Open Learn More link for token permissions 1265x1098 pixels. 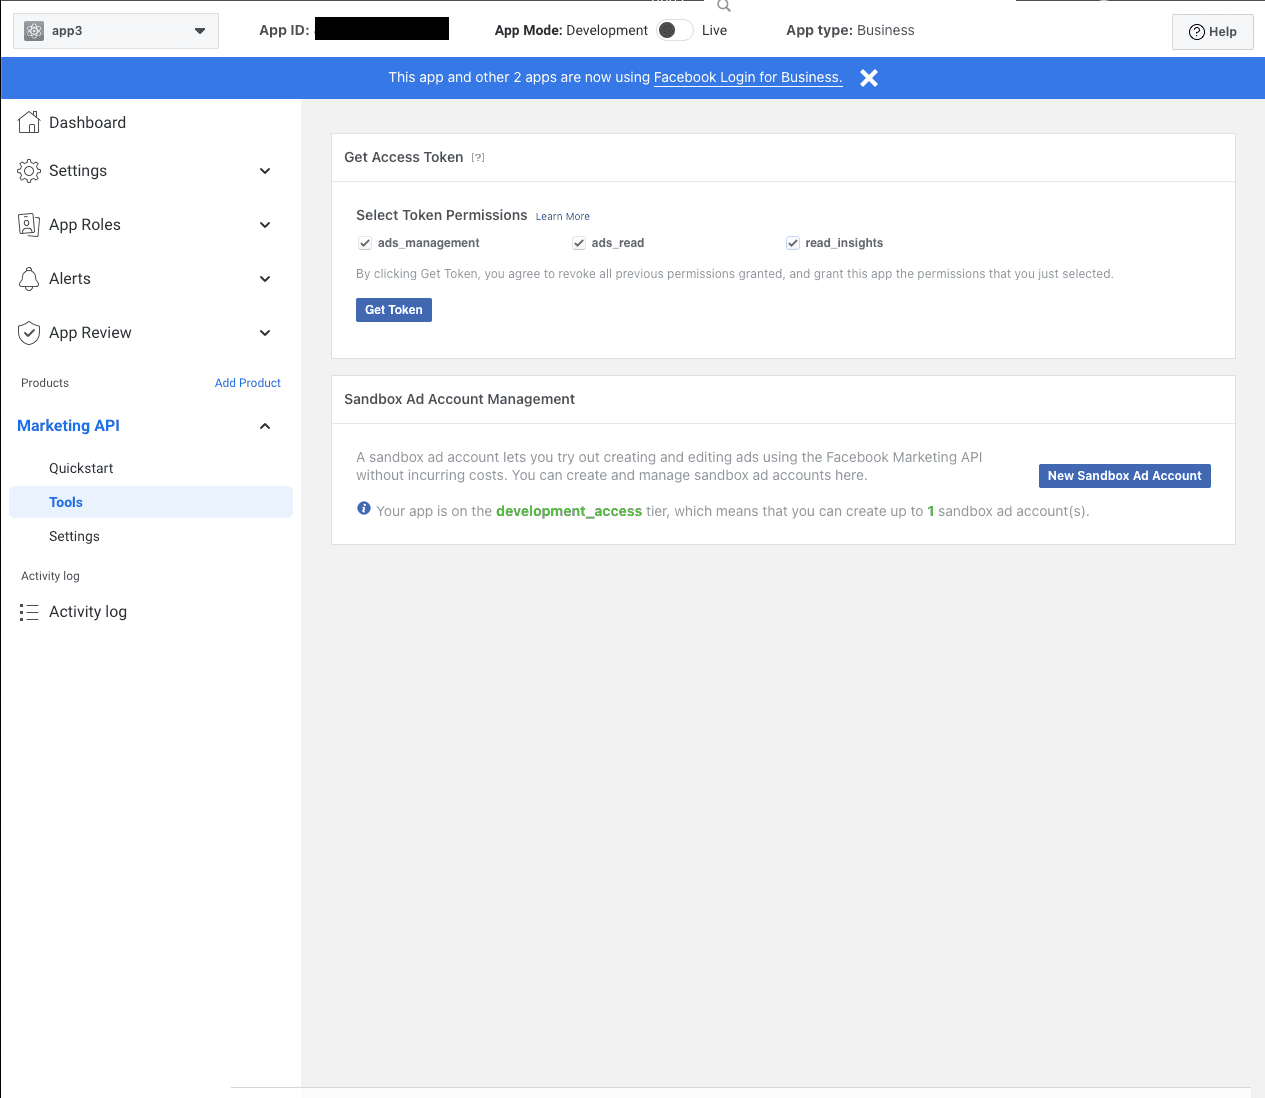[563, 216]
